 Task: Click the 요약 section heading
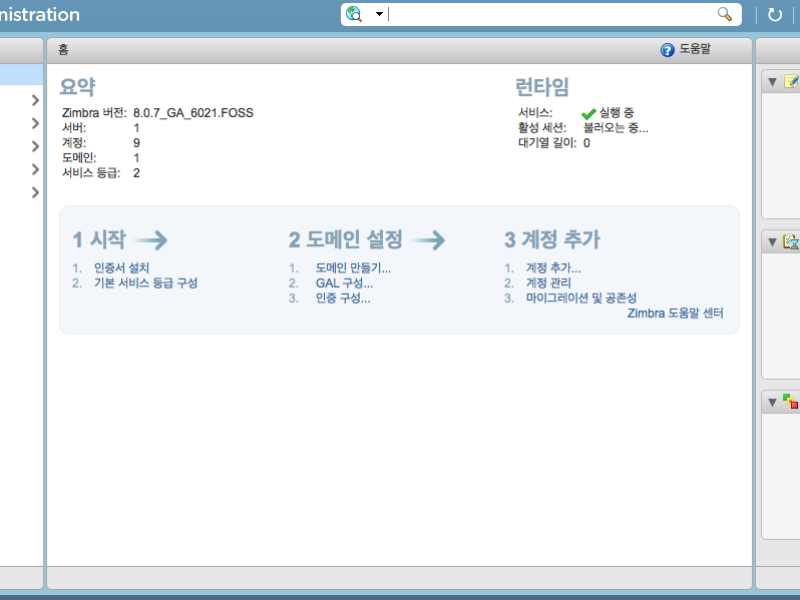(78, 87)
